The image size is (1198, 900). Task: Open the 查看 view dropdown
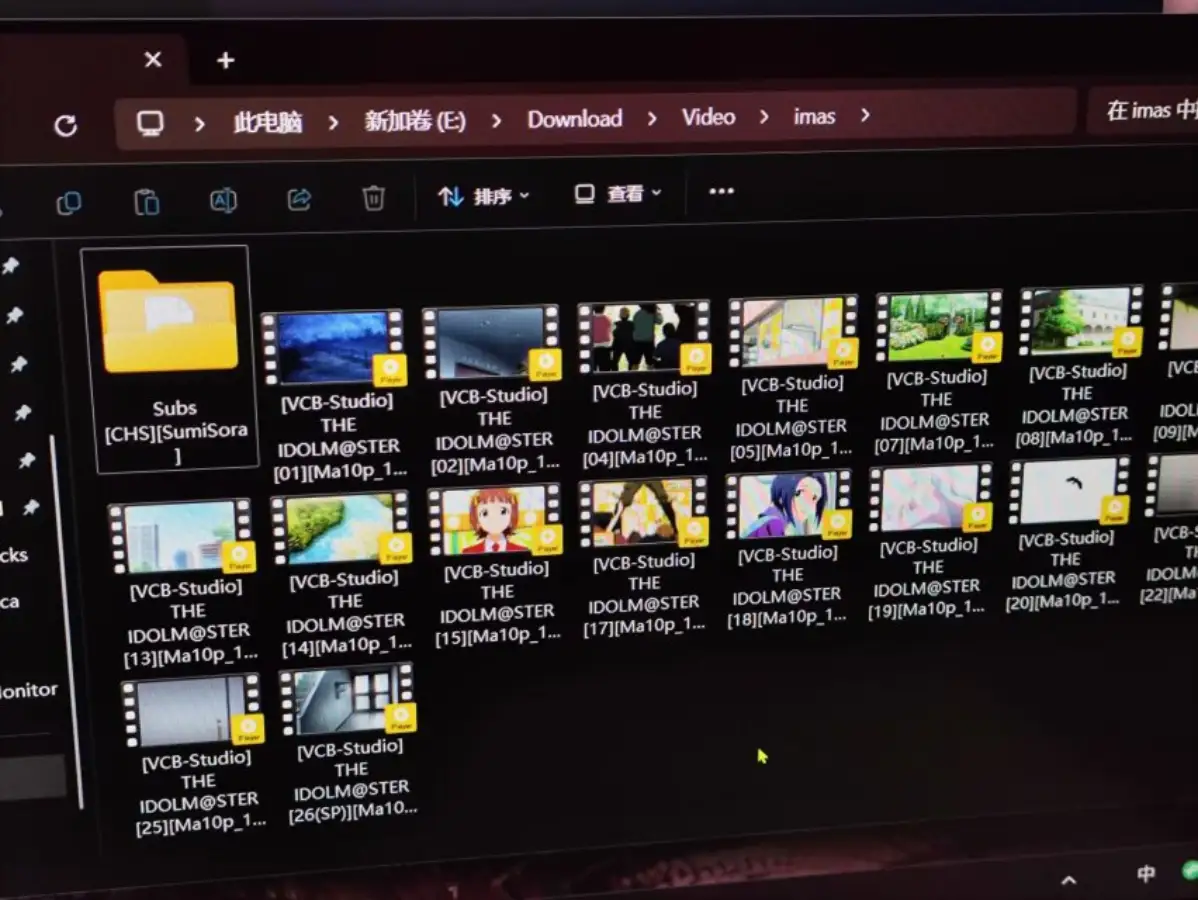[618, 193]
